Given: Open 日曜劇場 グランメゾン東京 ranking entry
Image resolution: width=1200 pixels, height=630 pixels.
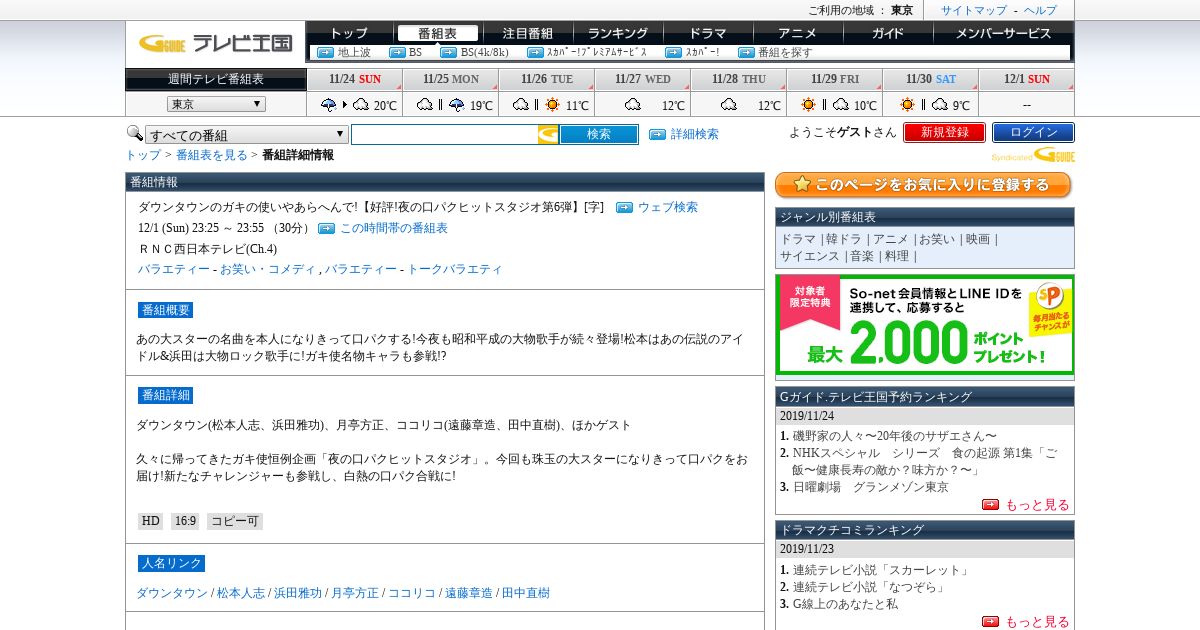Looking at the screenshot, I should tap(871, 487).
